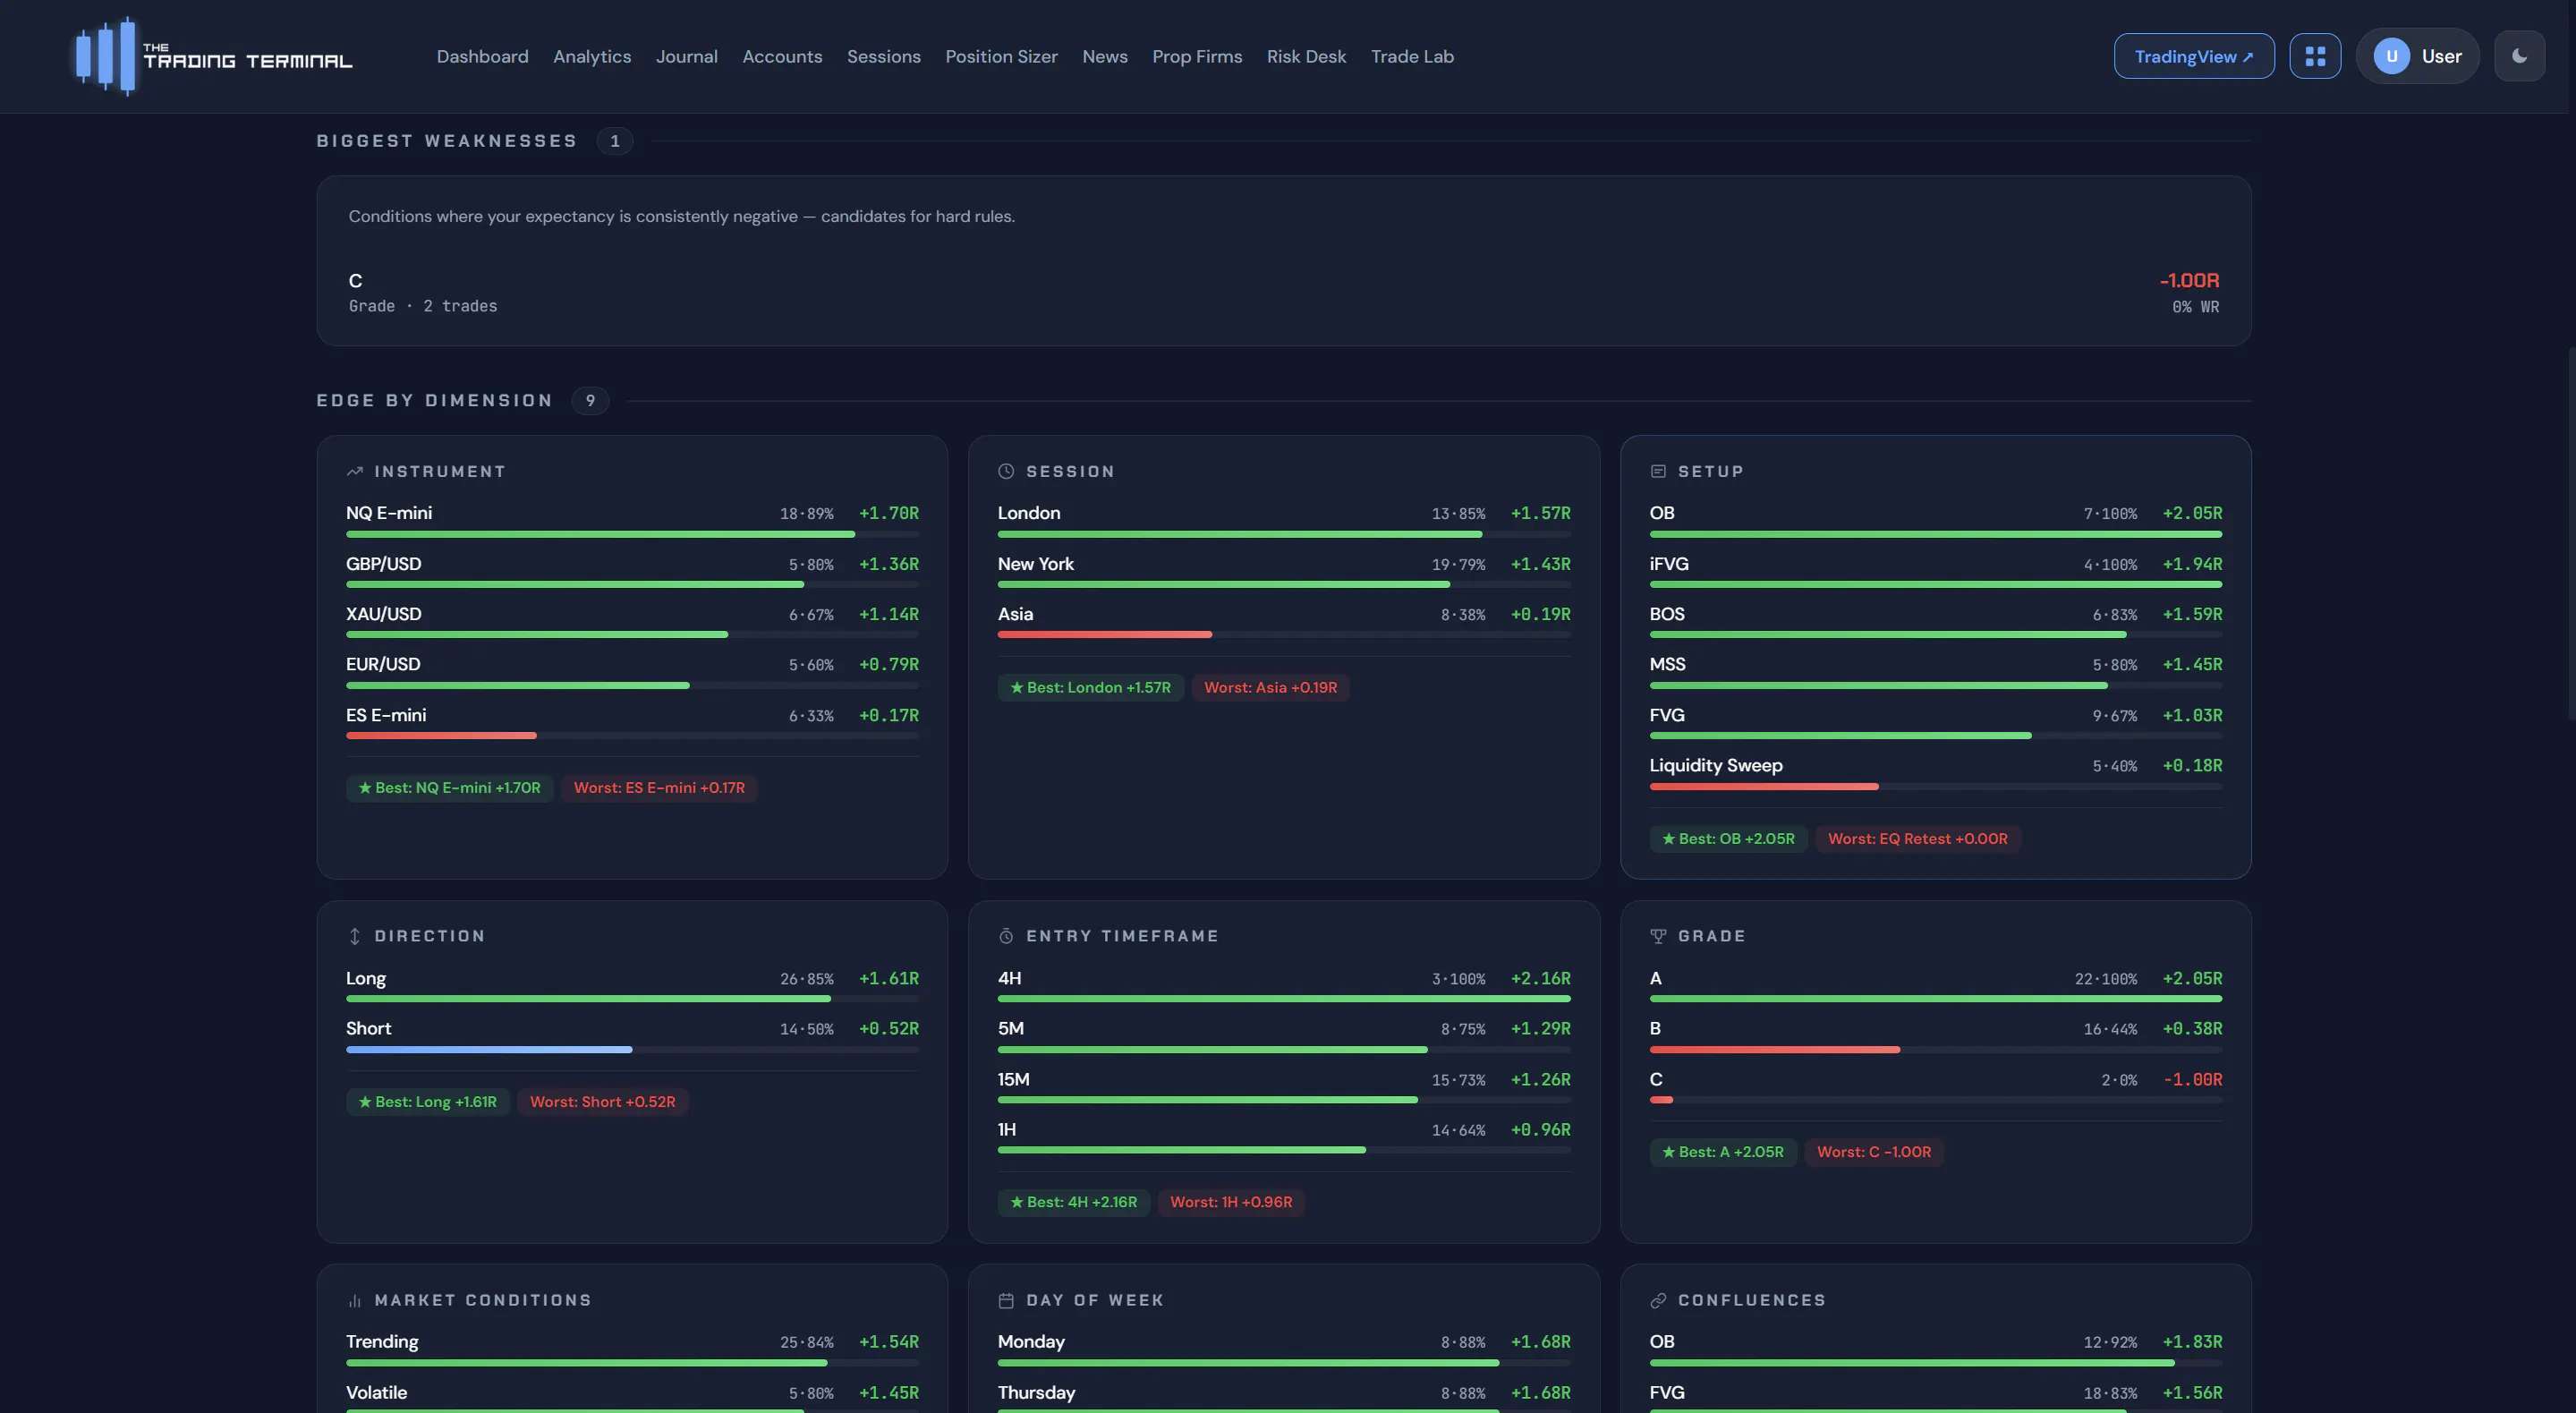Click the Edge by Dimension count badge 9

click(590, 400)
